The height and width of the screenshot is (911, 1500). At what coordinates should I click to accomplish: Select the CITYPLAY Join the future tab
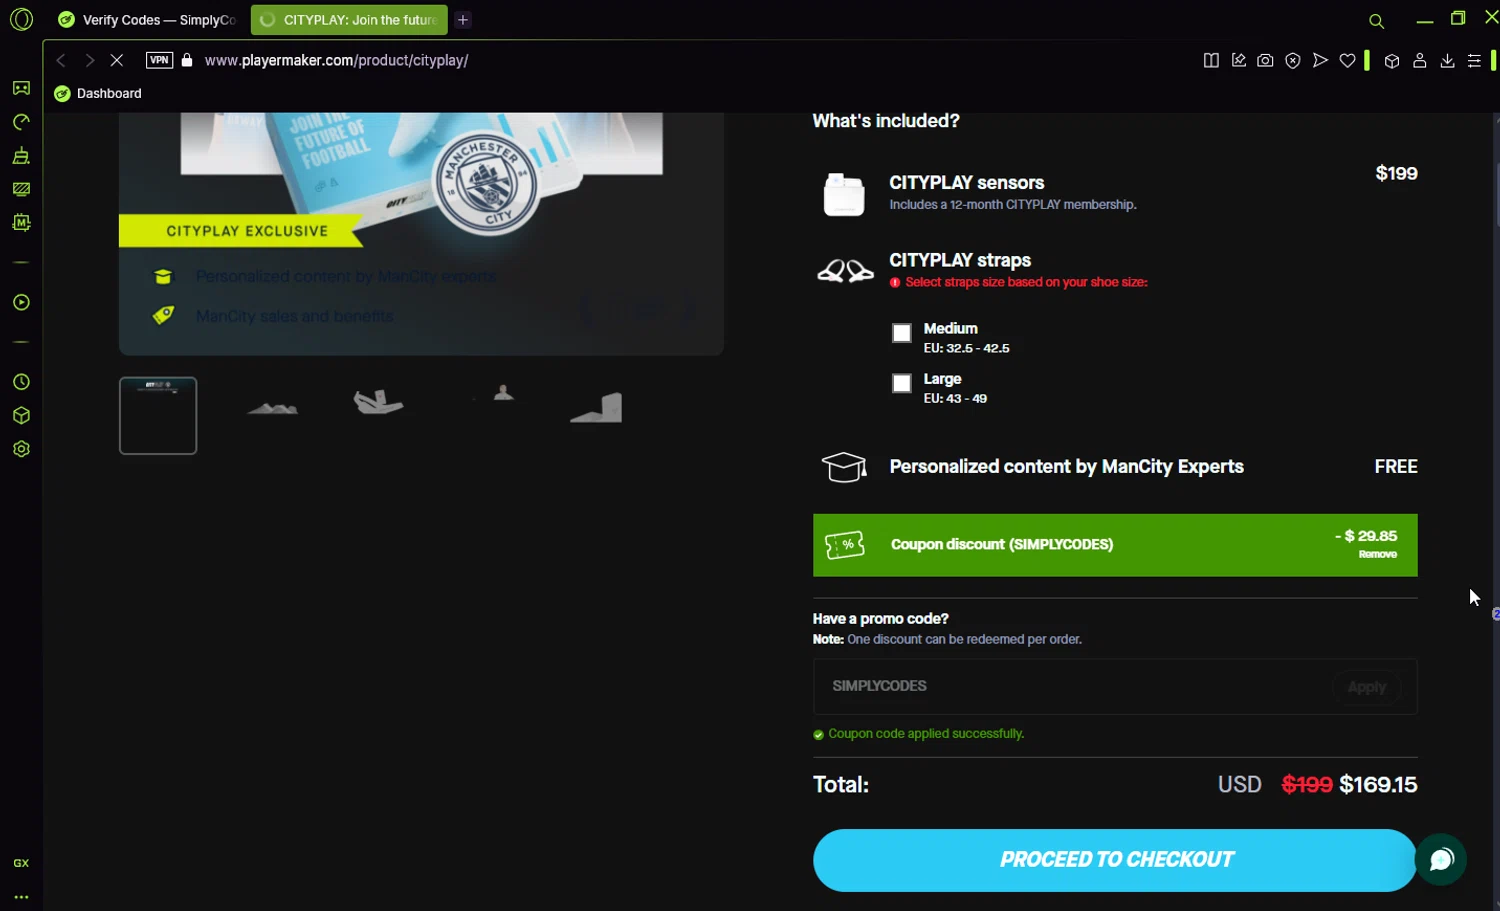tap(349, 20)
